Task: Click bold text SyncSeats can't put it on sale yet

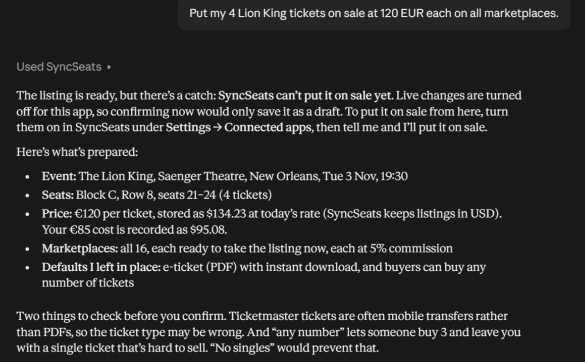Action: (305, 96)
